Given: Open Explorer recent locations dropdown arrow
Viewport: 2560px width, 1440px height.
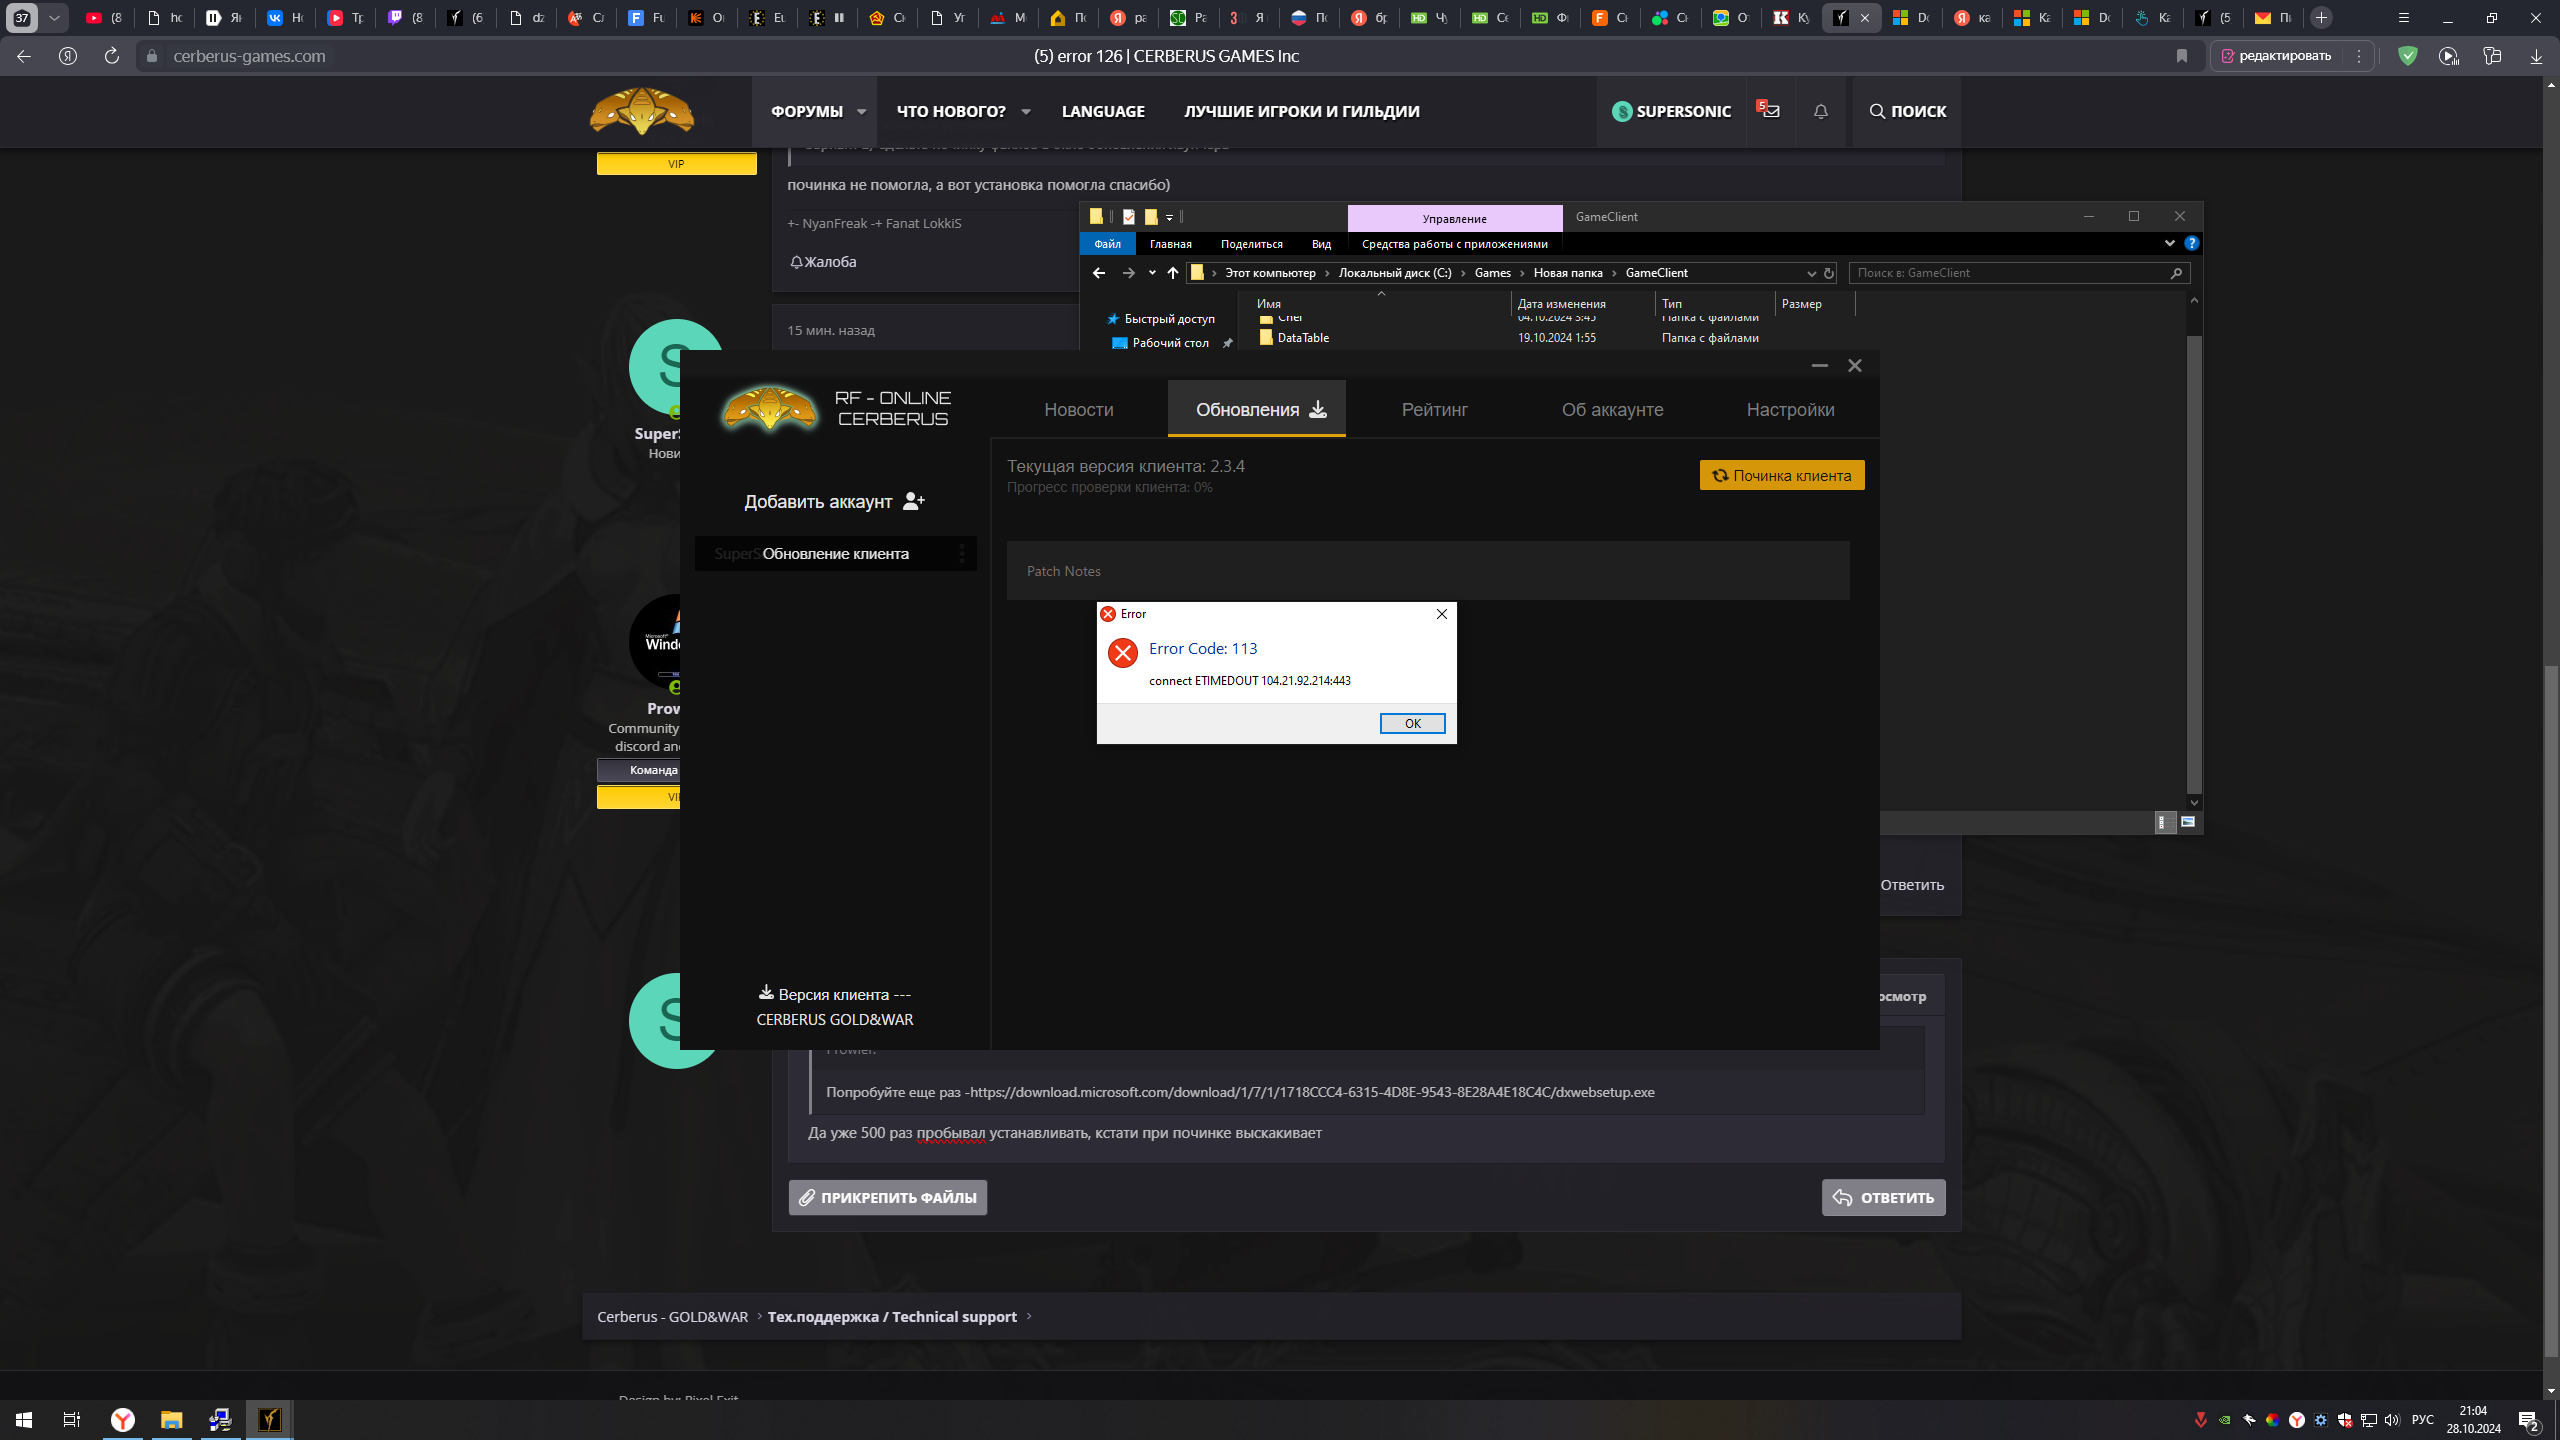Looking at the screenshot, I should [1152, 272].
